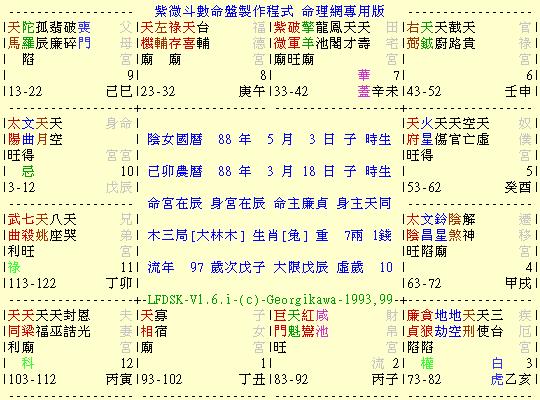This screenshot has width=540, height=400.
Task: Click the 天相 star label
Action: 147,324
